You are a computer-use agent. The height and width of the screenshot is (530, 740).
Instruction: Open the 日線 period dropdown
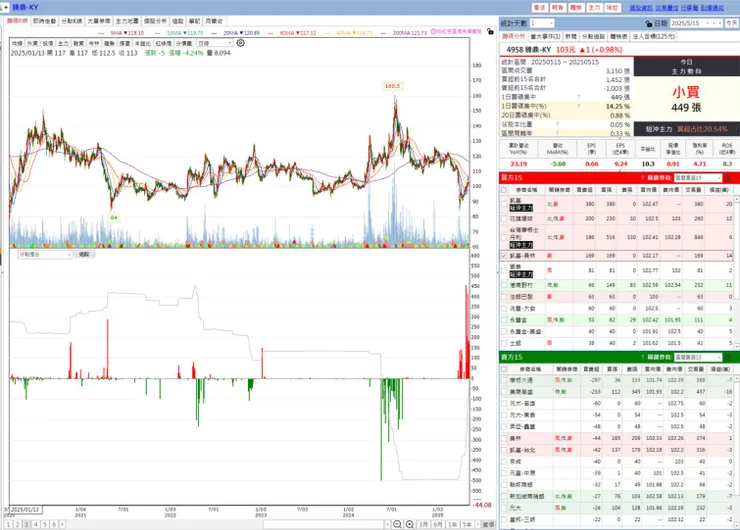pos(215,43)
